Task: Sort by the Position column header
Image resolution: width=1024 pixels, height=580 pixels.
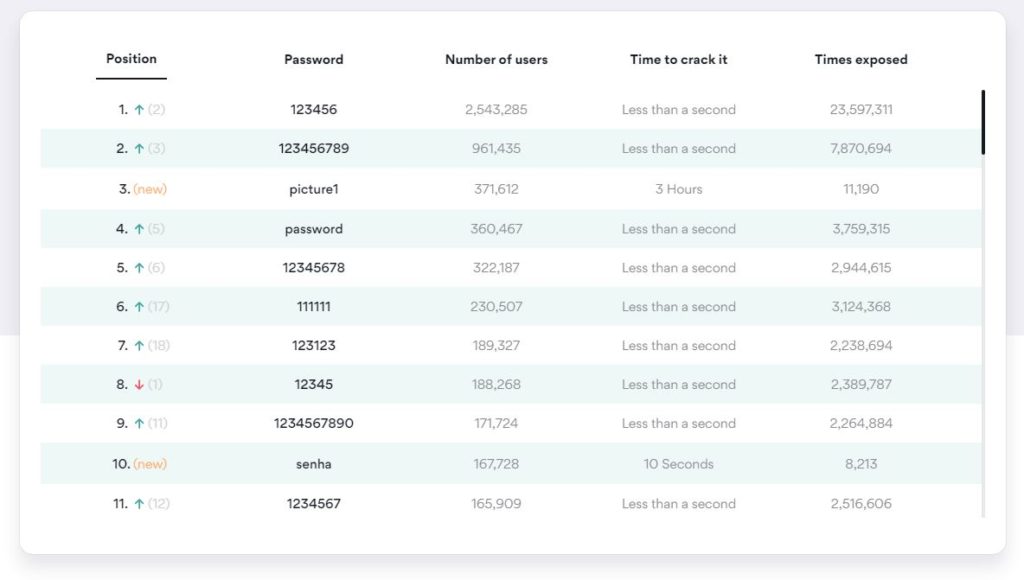Action: [131, 59]
